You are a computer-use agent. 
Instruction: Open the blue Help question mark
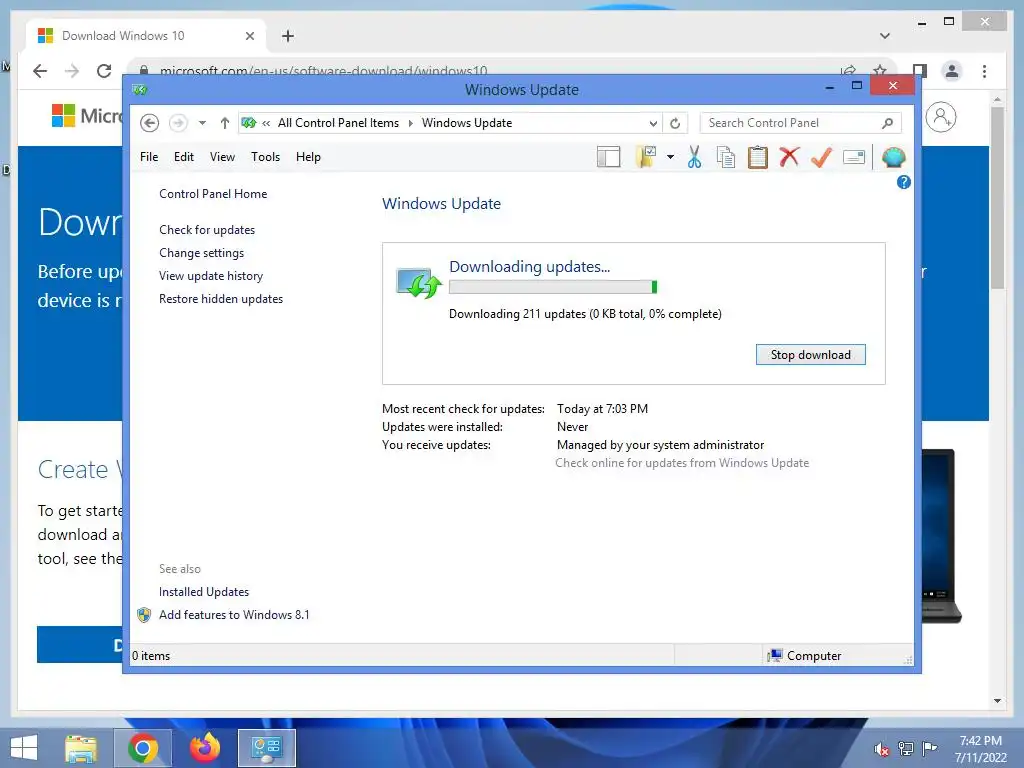coord(904,182)
